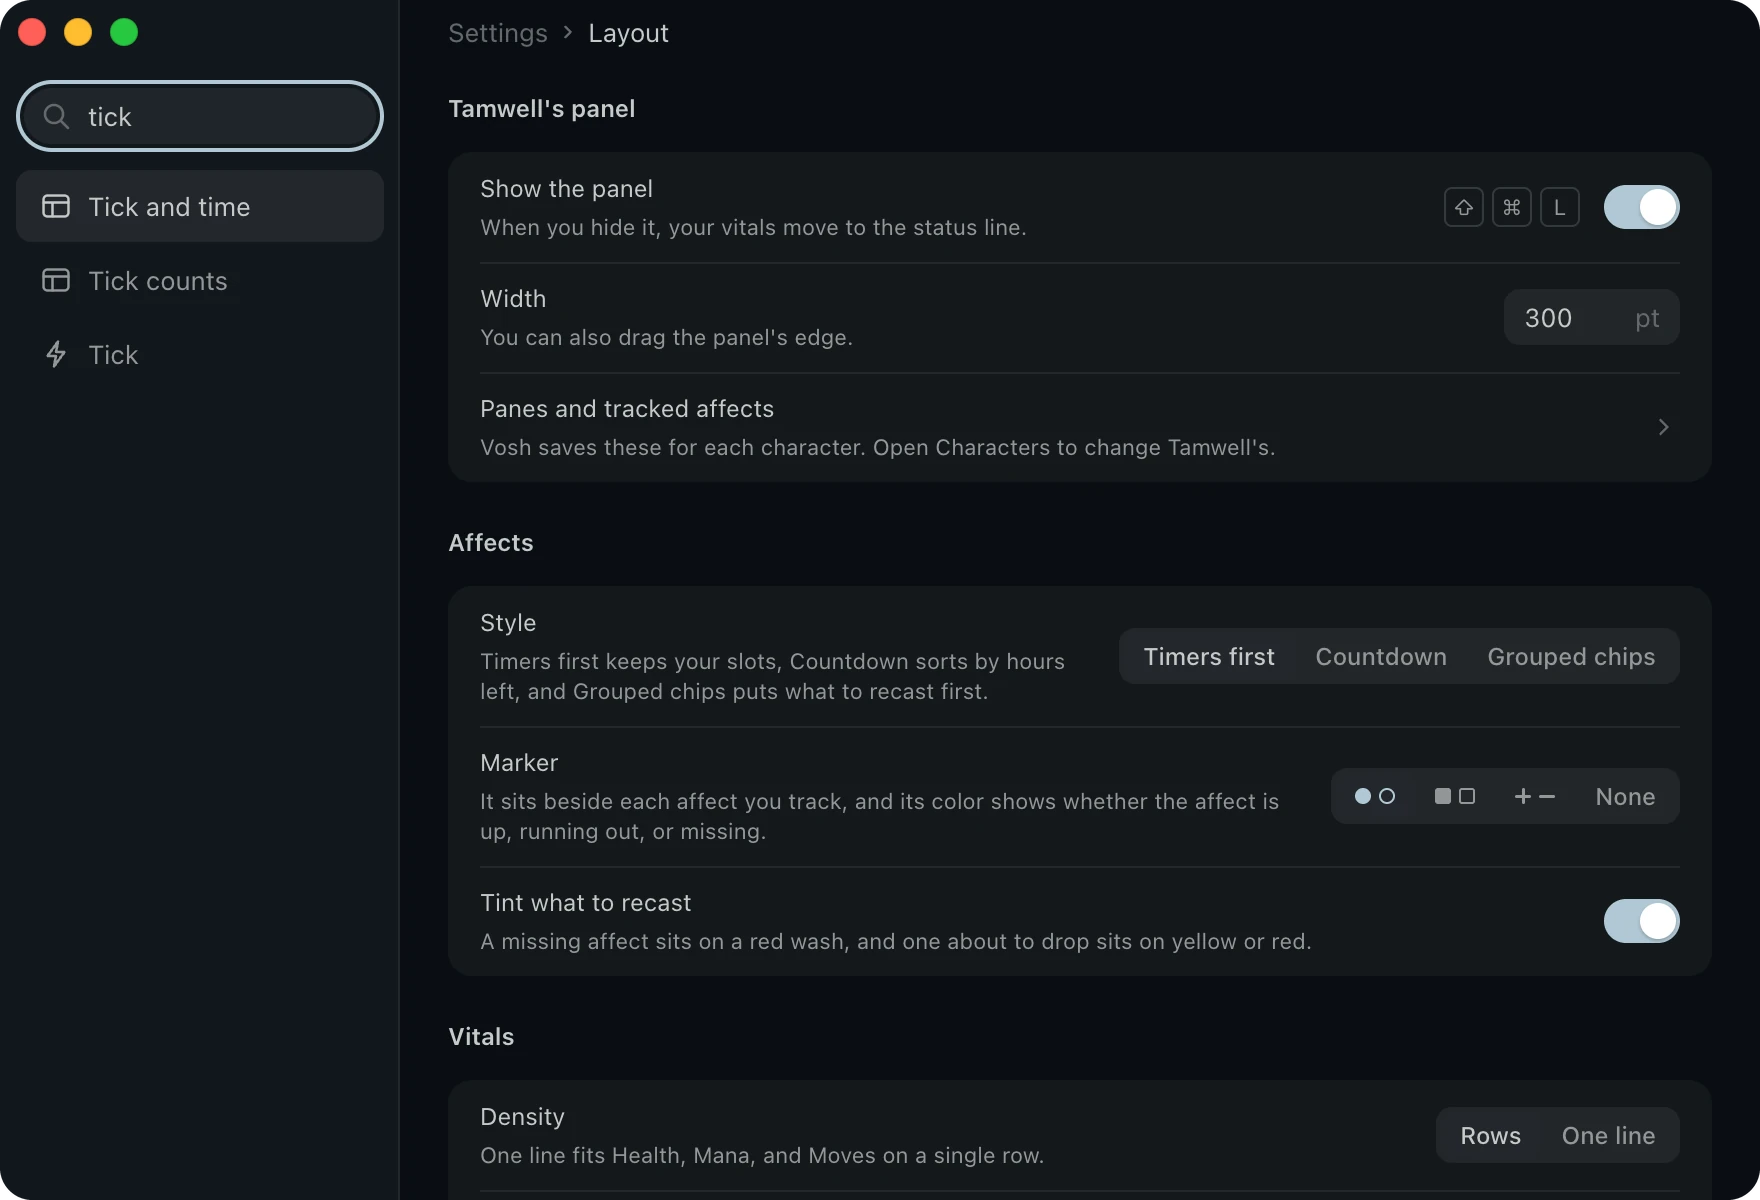Open Tick counts search result
The width and height of the screenshot is (1760, 1200).
pyautogui.click(x=200, y=281)
